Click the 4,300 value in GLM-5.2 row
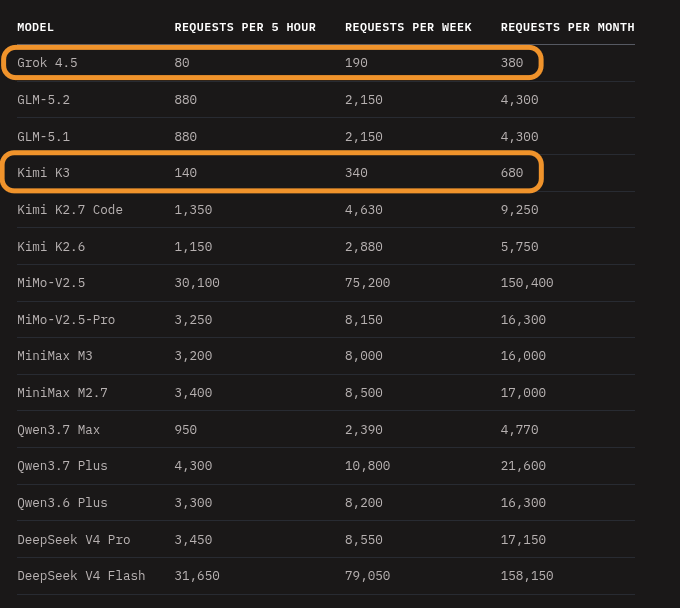Viewport: 680px width, 608px height. (519, 100)
